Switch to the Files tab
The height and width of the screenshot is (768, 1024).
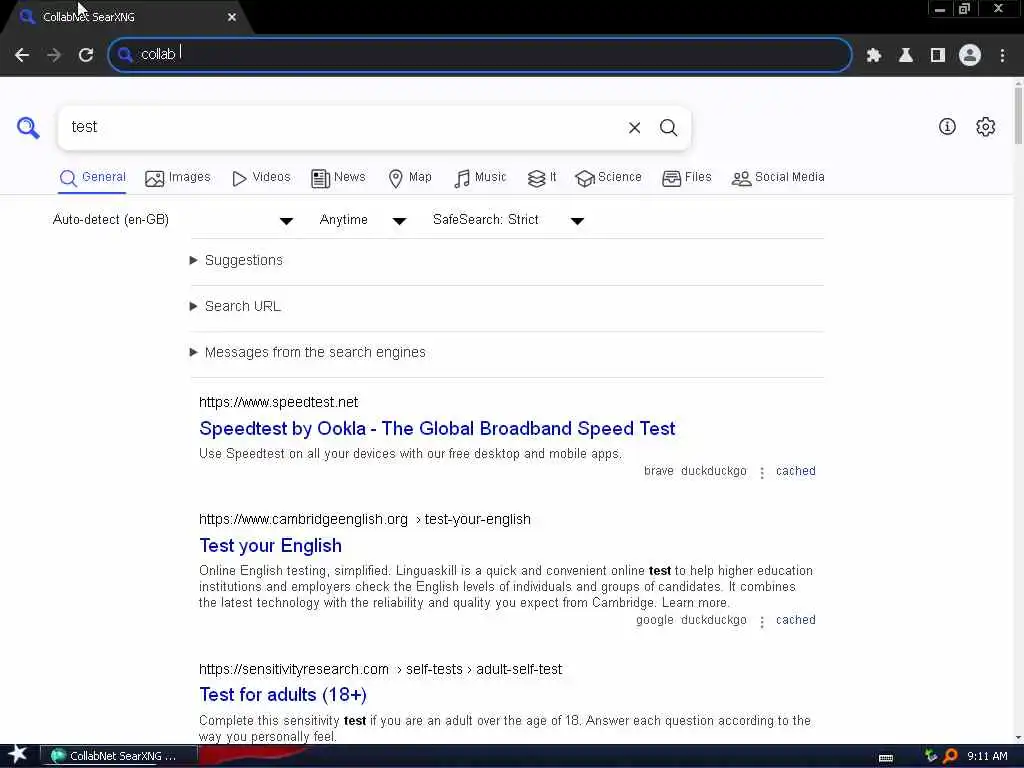[686, 178]
